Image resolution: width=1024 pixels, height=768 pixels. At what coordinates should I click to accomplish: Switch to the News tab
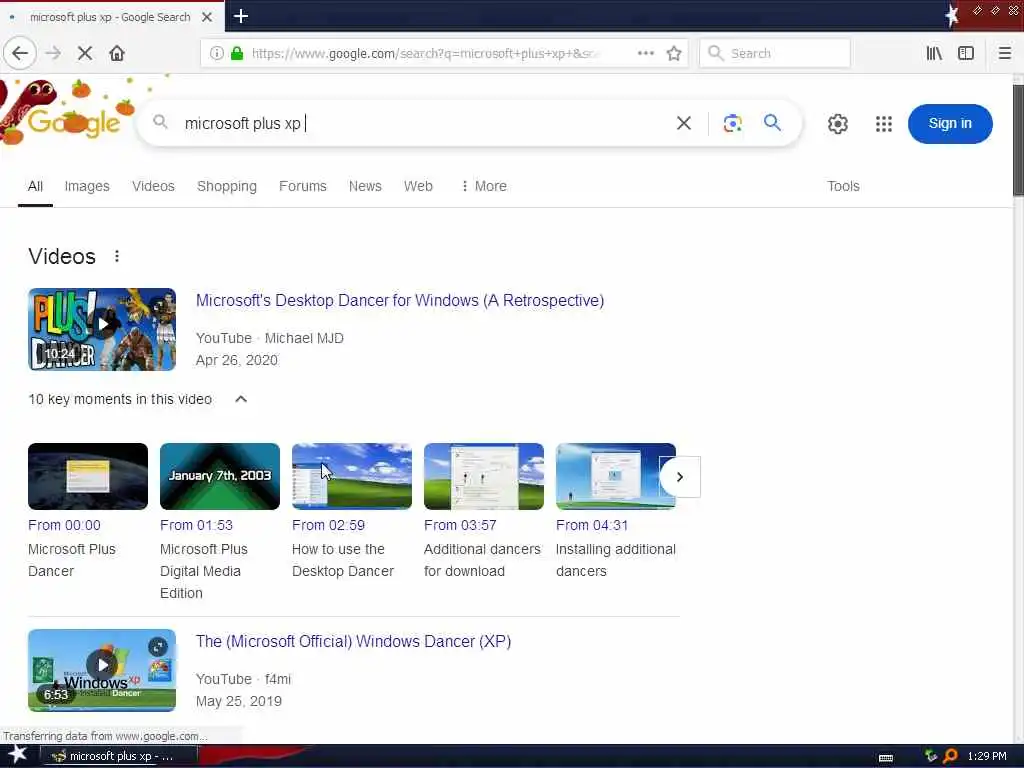click(x=365, y=186)
